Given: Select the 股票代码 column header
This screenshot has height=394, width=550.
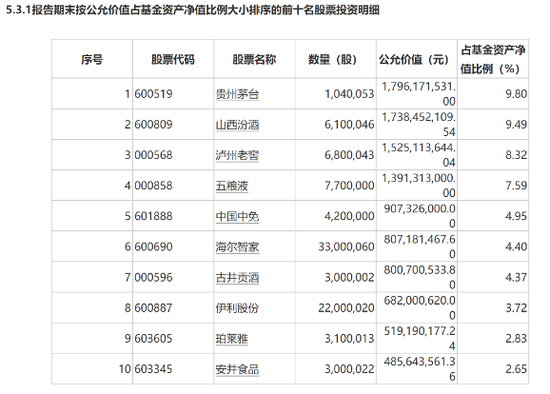Looking at the screenshot, I should [173, 59].
